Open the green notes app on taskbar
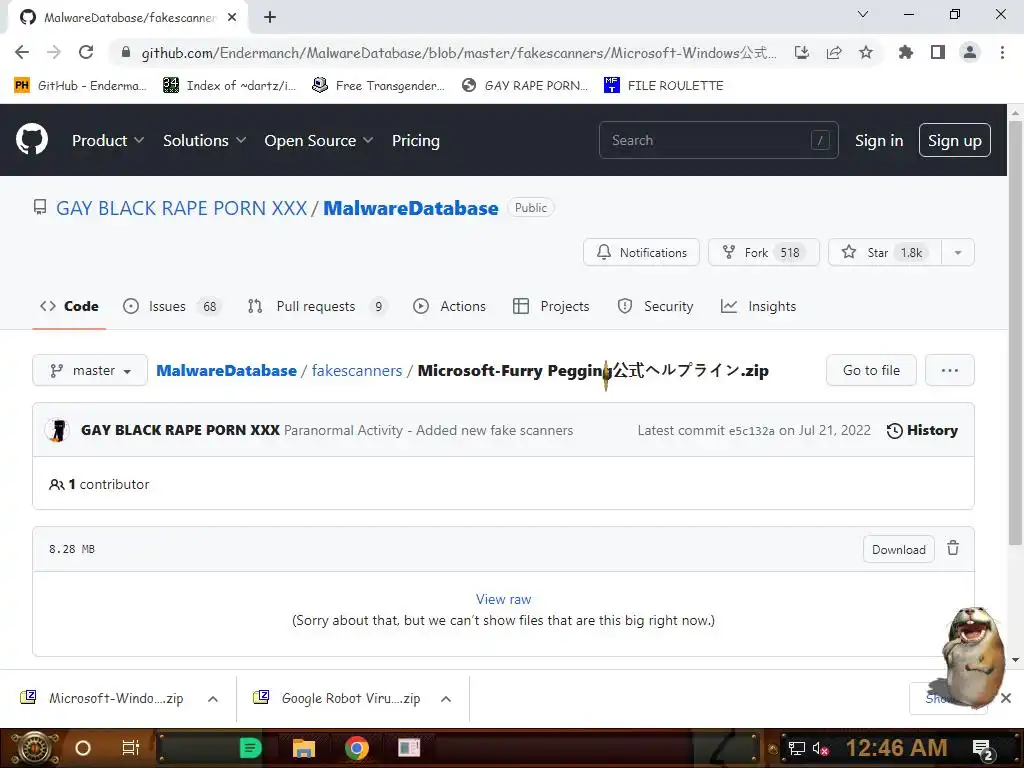Image resolution: width=1024 pixels, height=768 pixels. click(x=251, y=748)
